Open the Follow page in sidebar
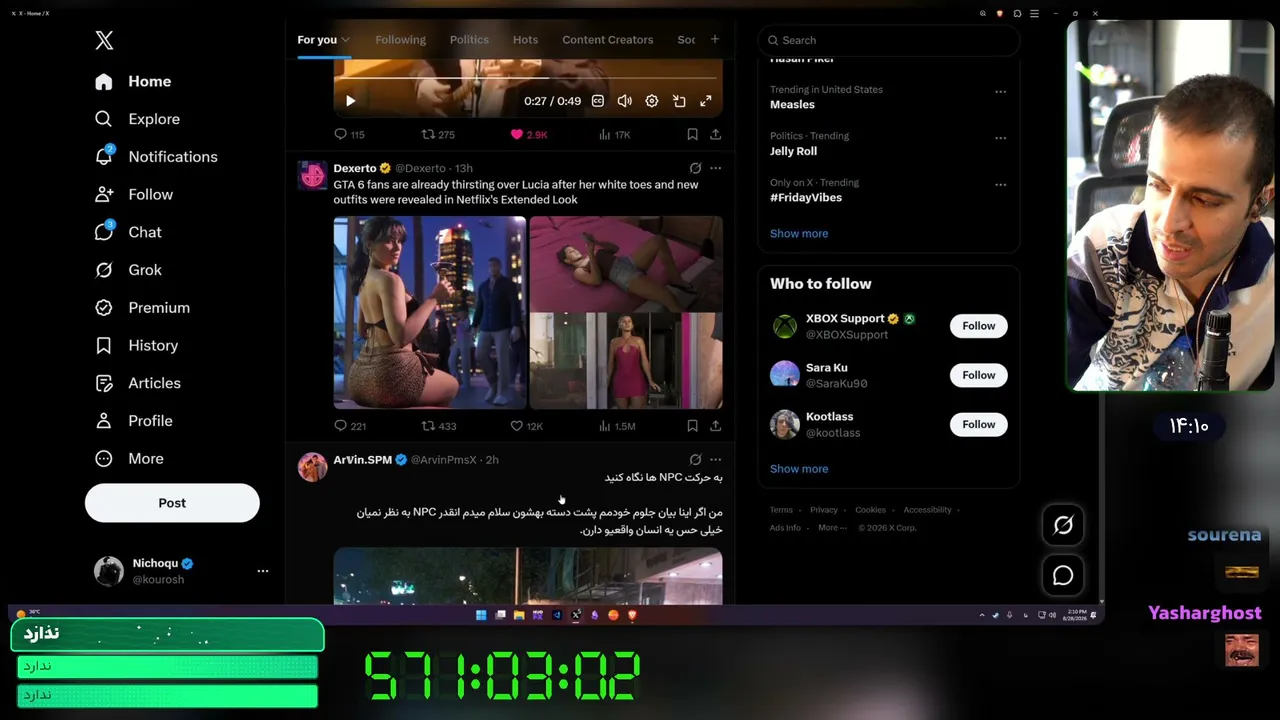The height and width of the screenshot is (720, 1280). pos(134,194)
